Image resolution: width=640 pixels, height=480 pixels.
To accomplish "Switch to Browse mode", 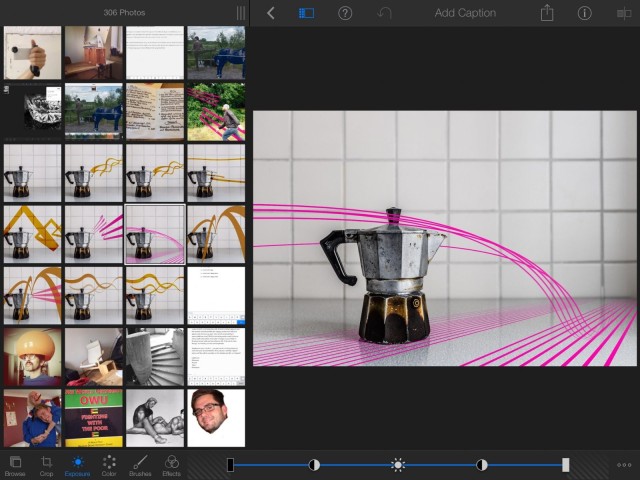I will tap(15, 464).
